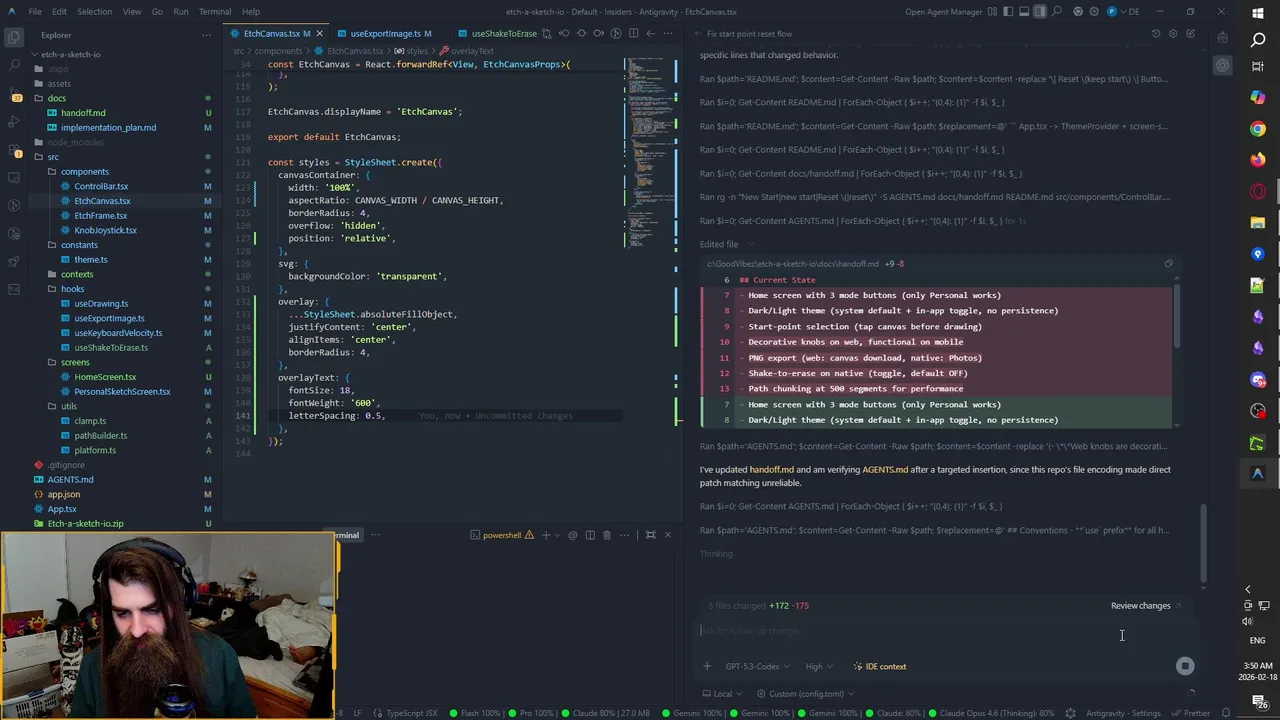Screen dimensions: 1280x720
Task: Open Source Control view with badge
Action: click(14, 94)
